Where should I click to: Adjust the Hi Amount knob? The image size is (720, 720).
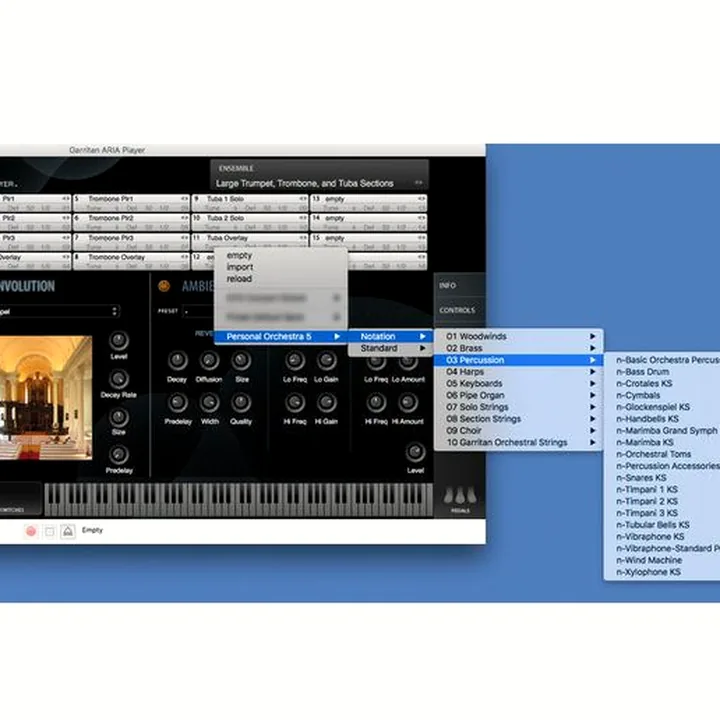408,403
